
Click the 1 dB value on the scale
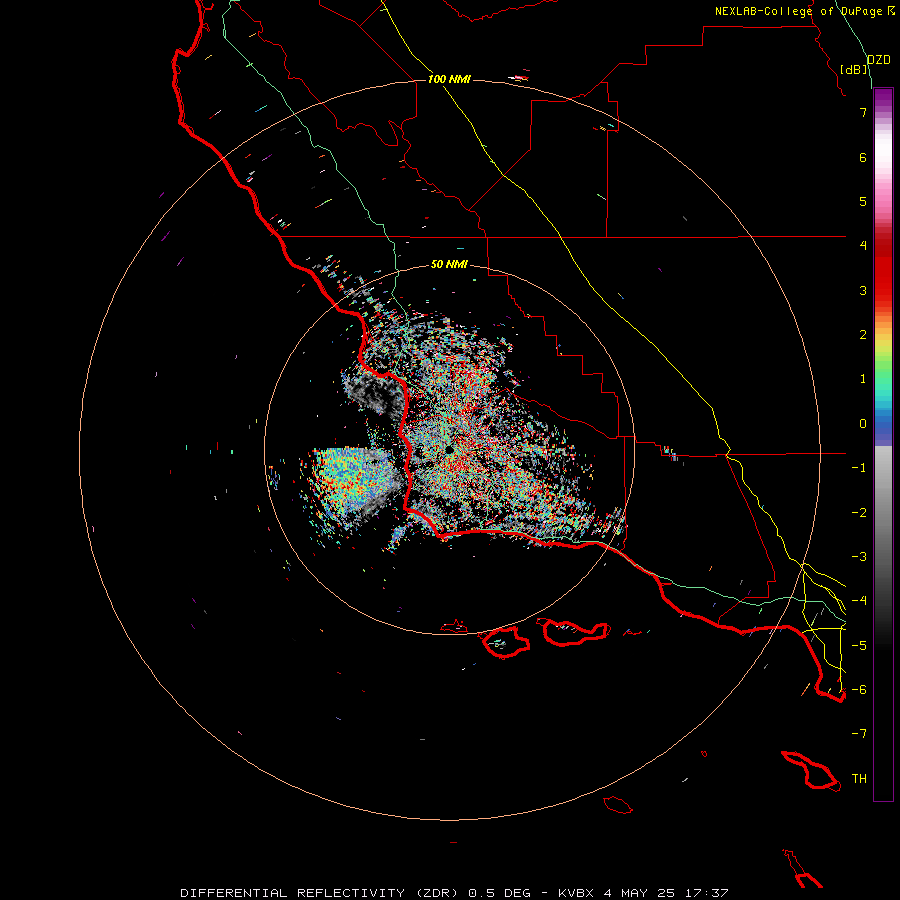(863, 379)
